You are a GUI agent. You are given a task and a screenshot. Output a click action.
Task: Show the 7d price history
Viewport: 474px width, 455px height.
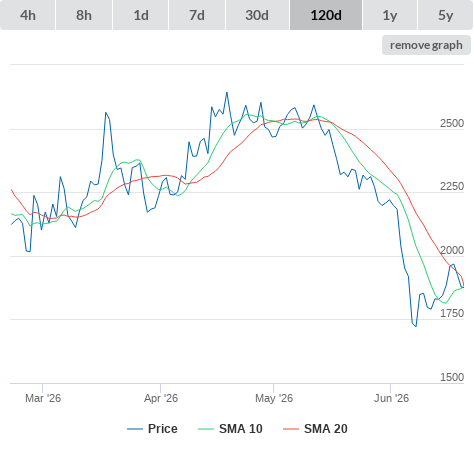197,15
